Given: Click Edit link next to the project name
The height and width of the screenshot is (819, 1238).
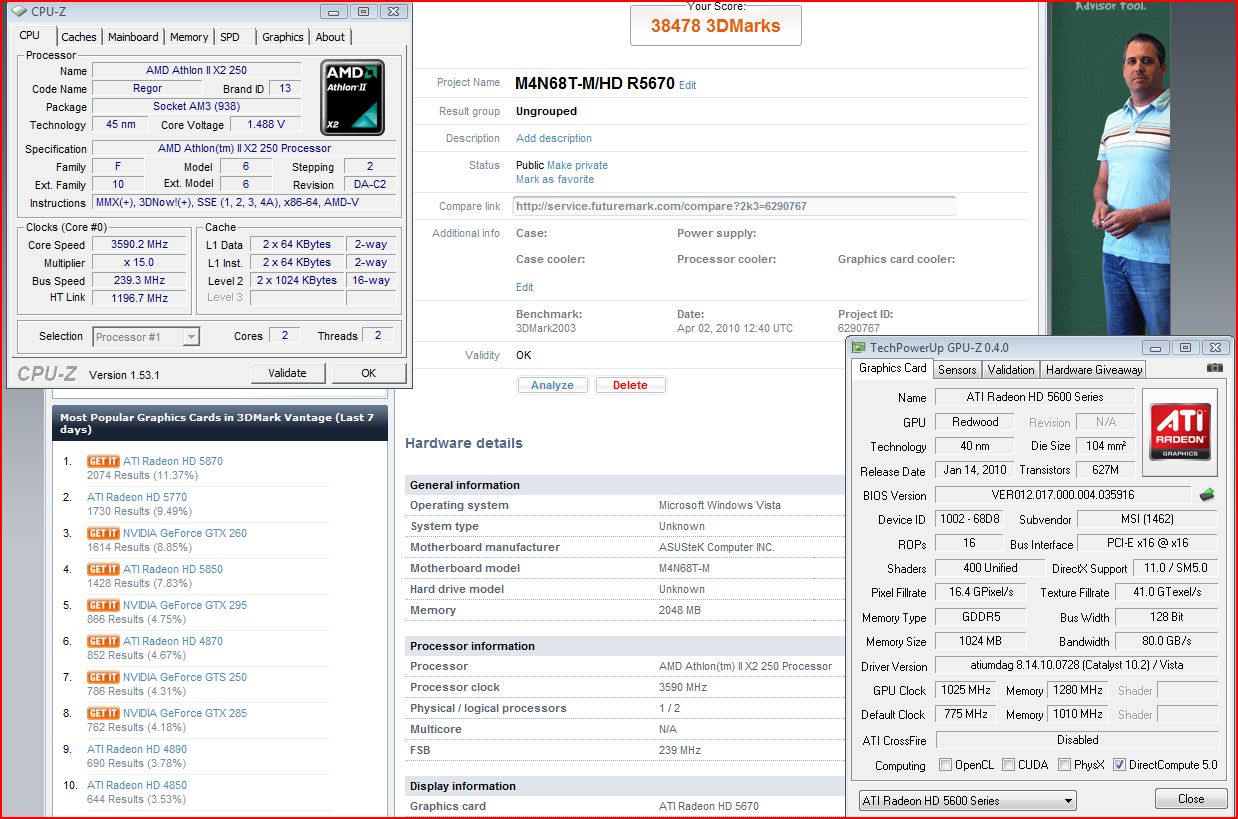Looking at the screenshot, I should click(688, 86).
